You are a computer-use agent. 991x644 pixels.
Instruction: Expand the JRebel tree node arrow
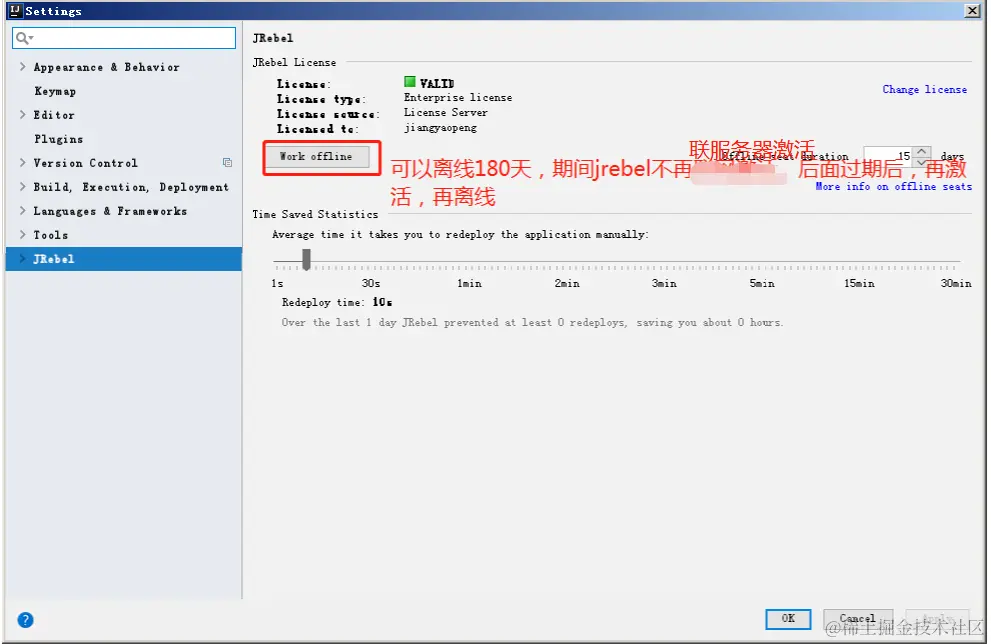coord(23,258)
